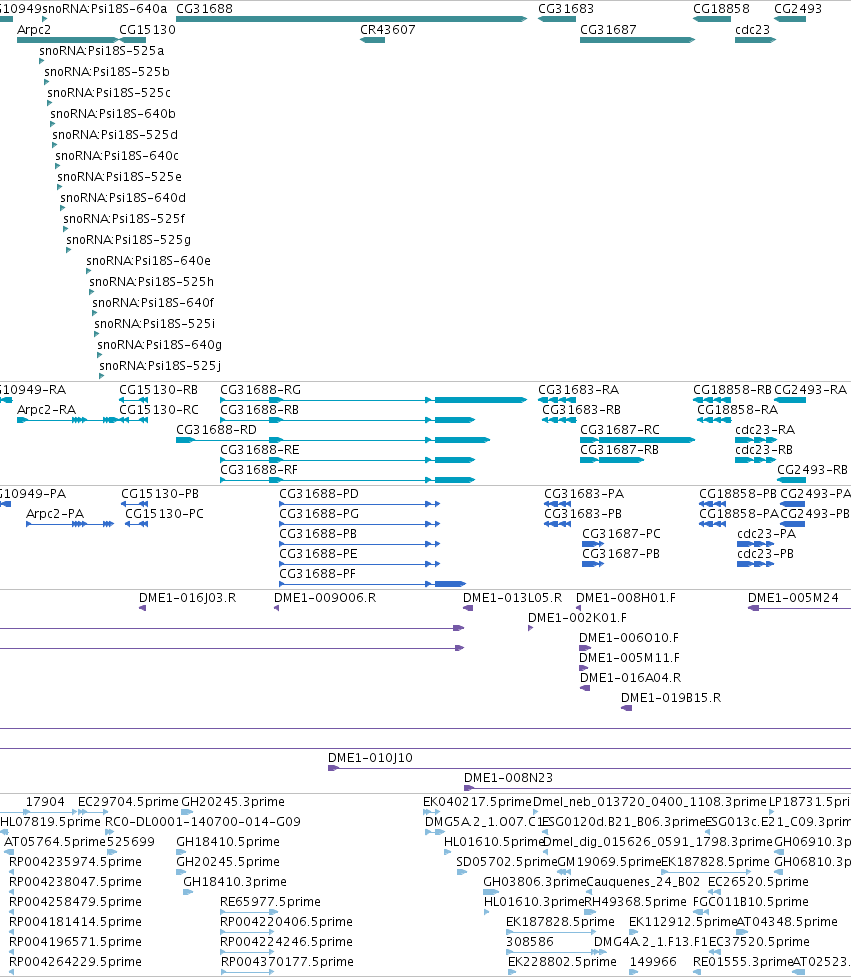Click the GH03806.3prime EST label
The width and height of the screenshot is (851, 977).
(x=535, y=882)
